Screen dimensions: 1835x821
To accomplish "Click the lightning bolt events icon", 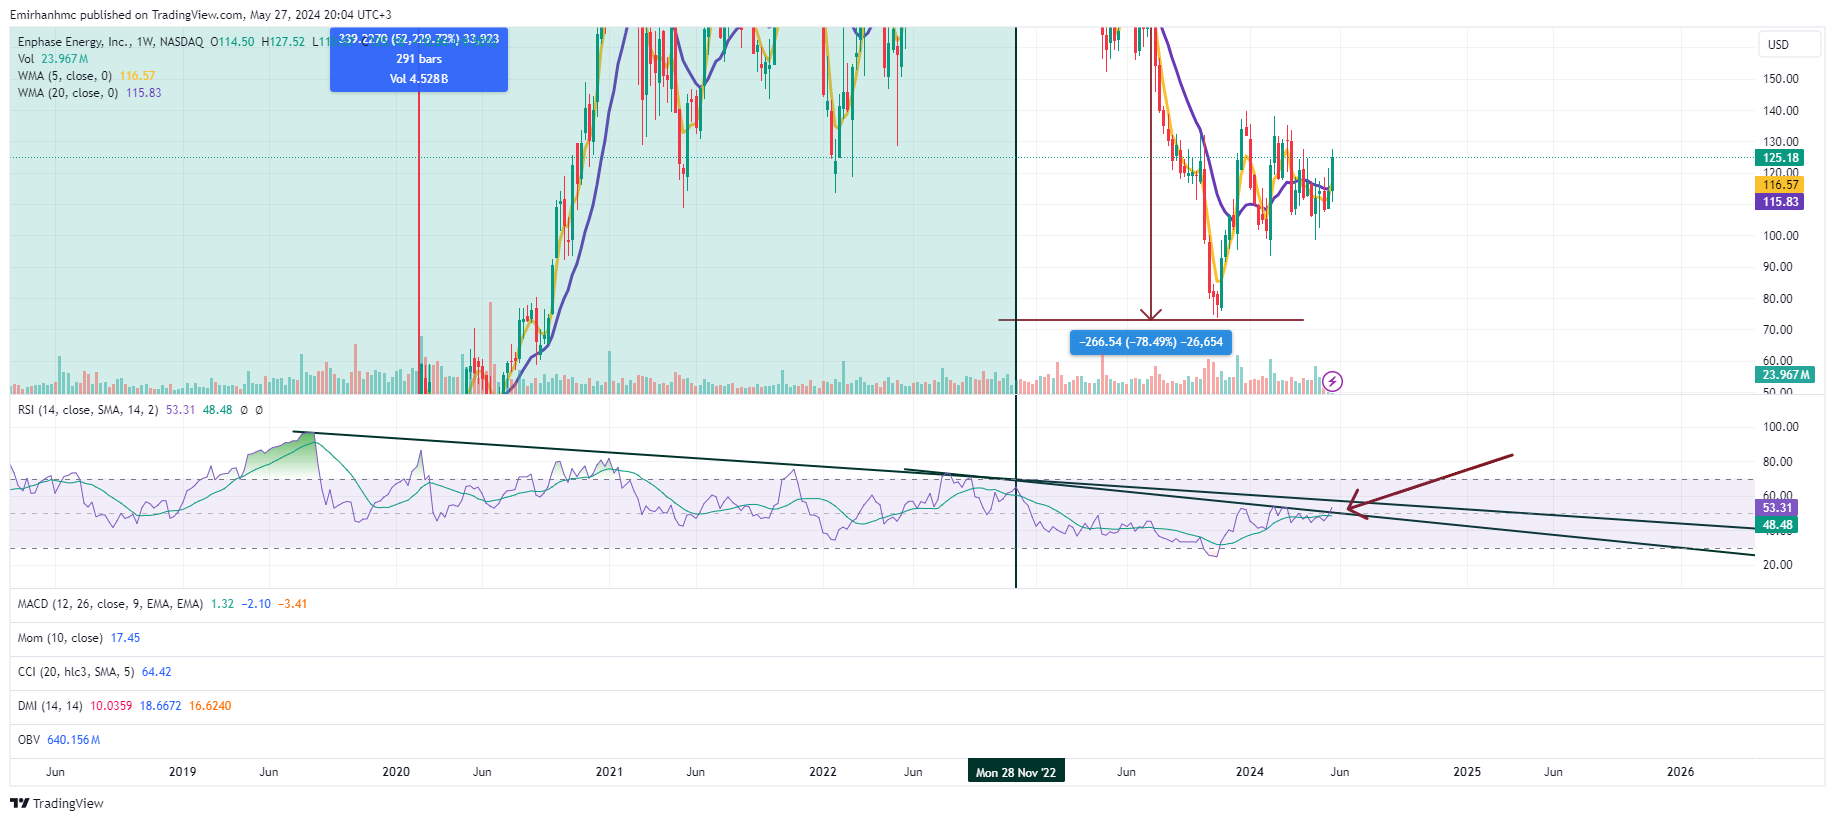I will tap(1332, 381).
